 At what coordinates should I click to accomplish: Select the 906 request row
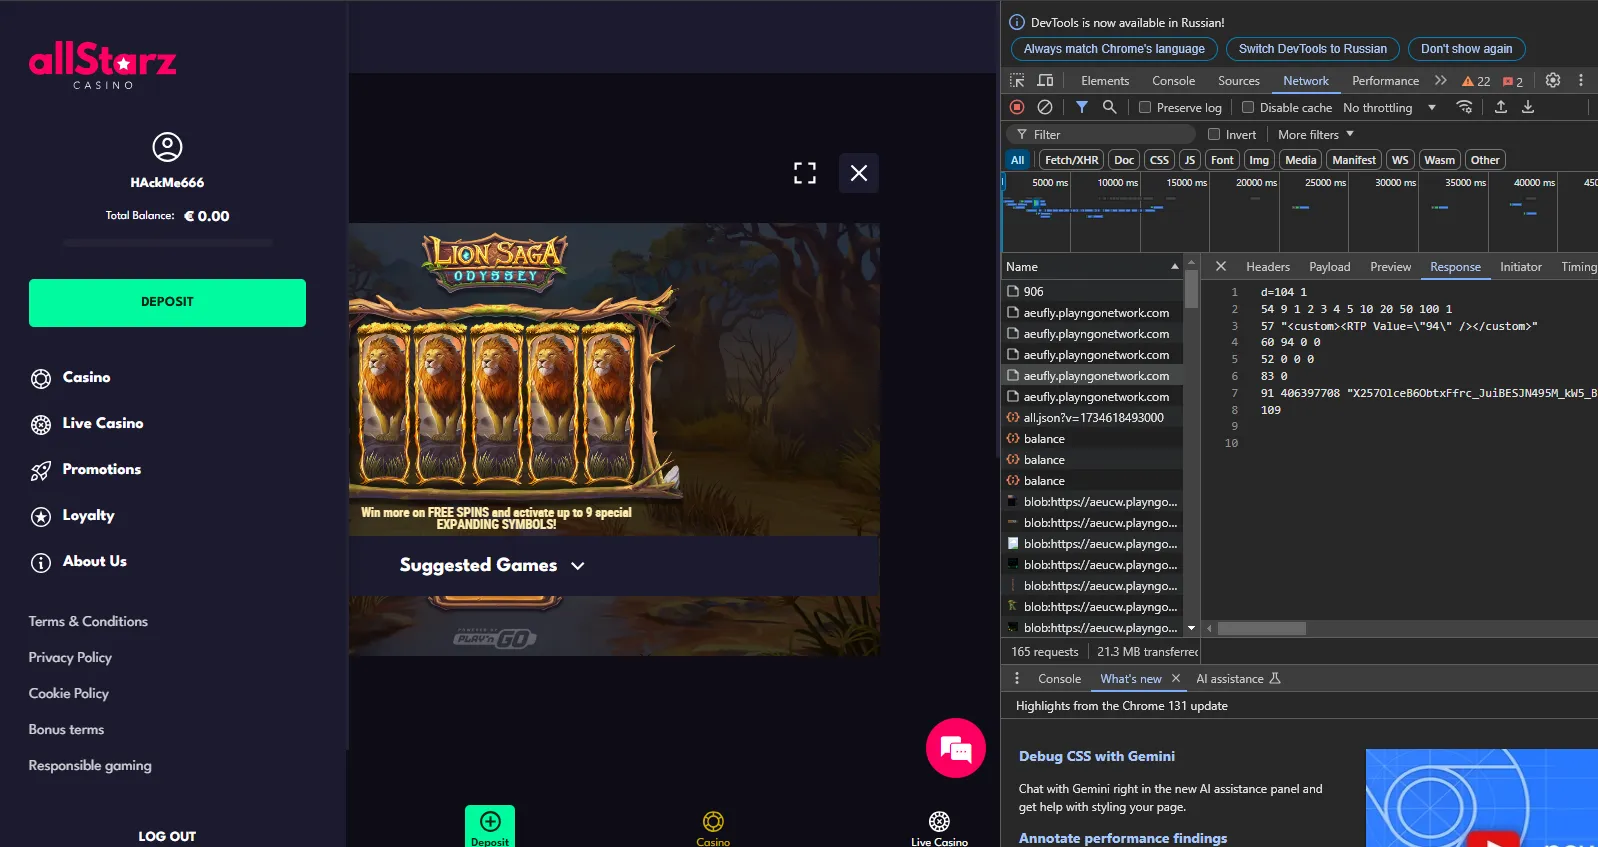tap(1092, 291)
